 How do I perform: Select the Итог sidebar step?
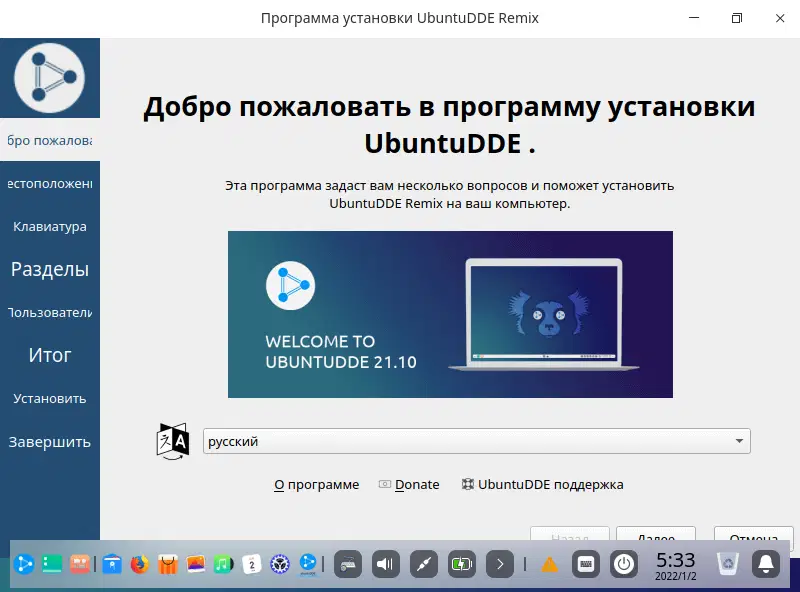[50, 355]
